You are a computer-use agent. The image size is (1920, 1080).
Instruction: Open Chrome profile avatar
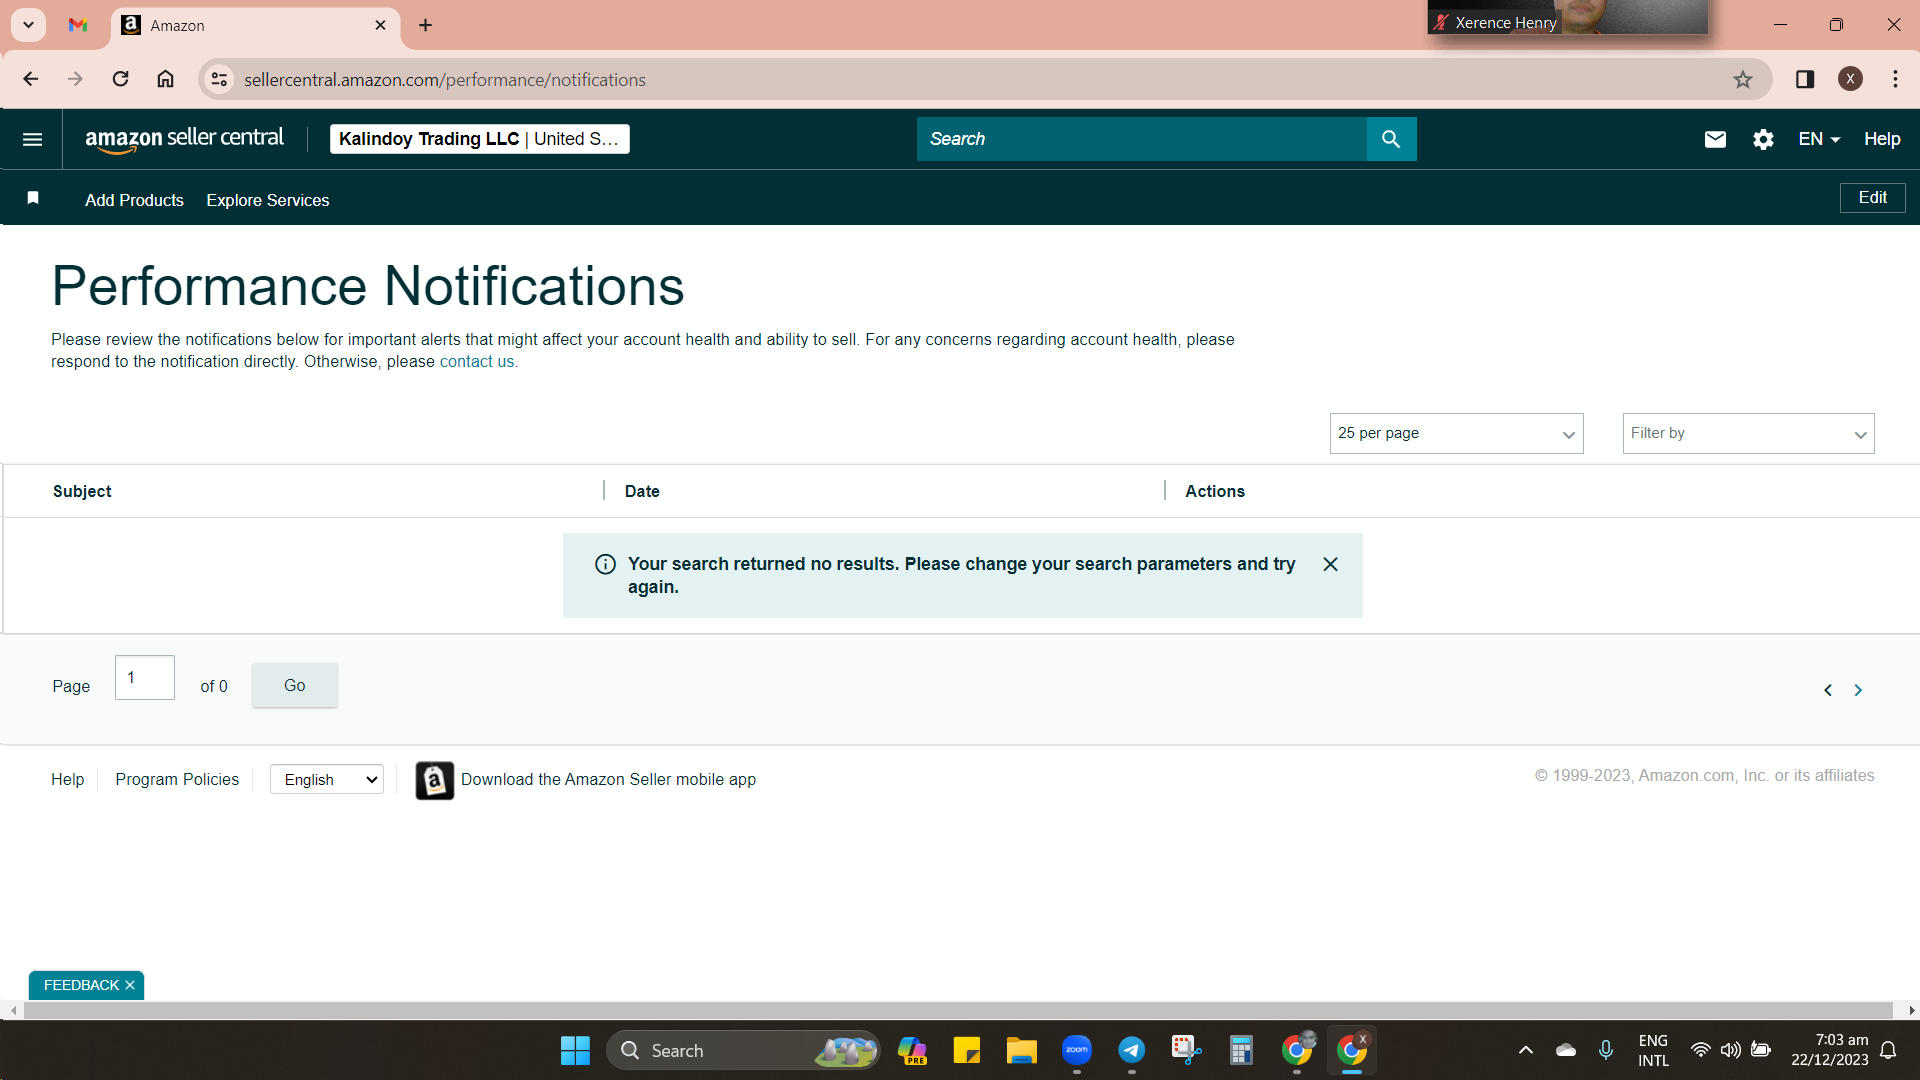click(x=1850, y=79)
